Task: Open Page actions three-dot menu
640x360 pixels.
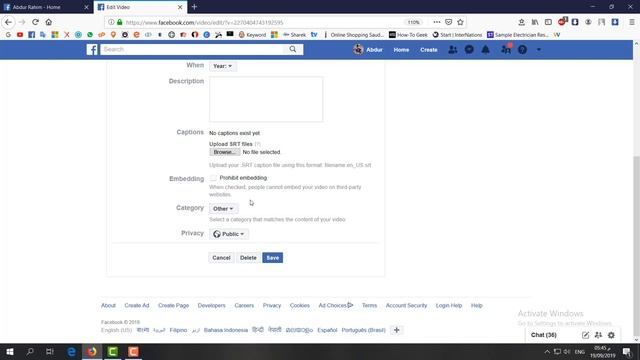Action: point(437,22)
